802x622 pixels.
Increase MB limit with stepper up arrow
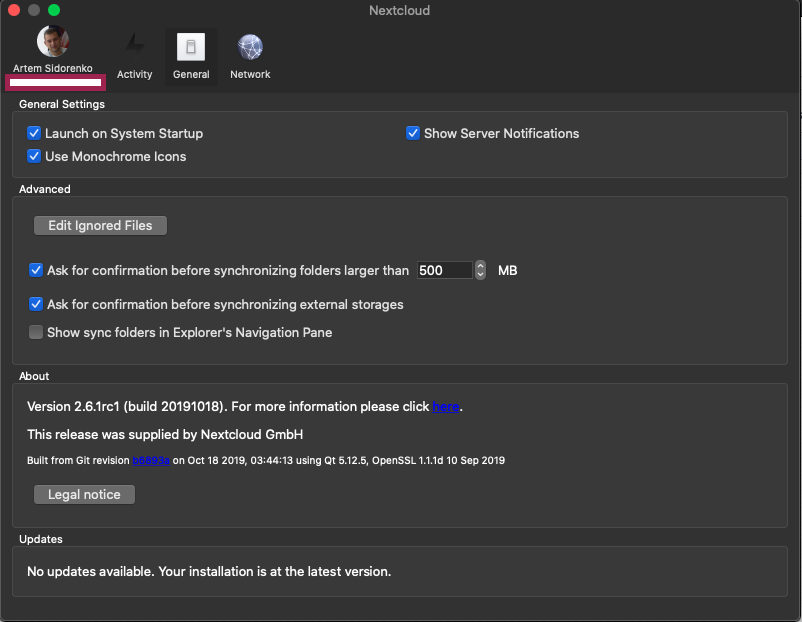(x=480, y=265)
